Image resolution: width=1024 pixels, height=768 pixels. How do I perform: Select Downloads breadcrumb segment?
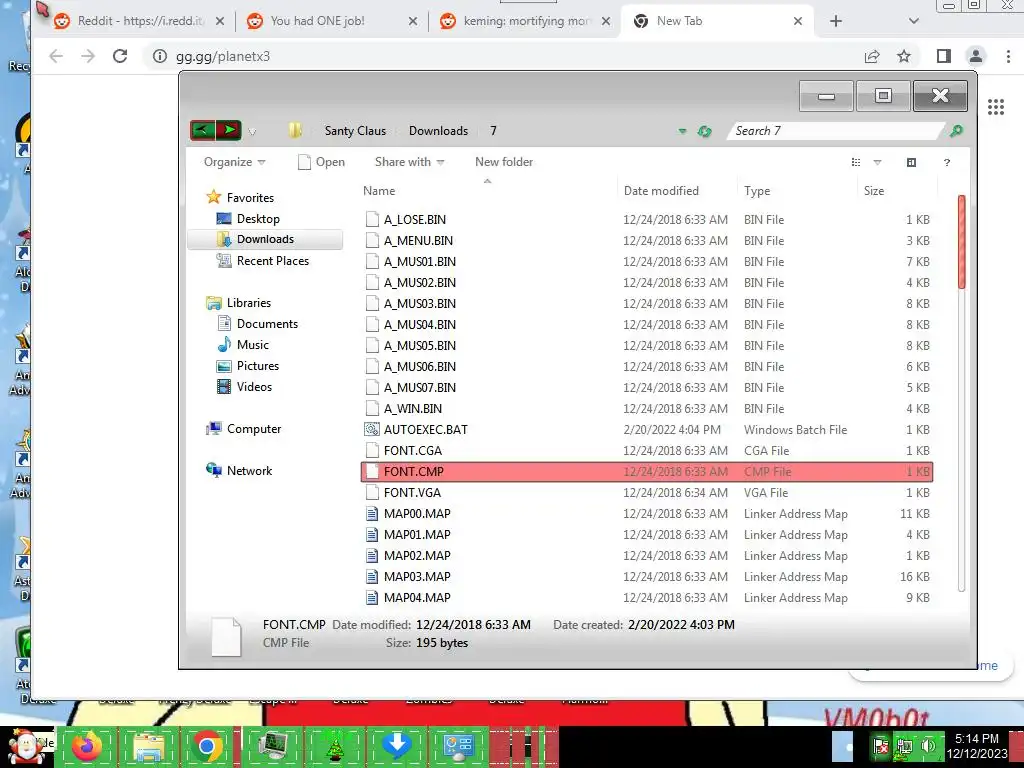[438, 131]
